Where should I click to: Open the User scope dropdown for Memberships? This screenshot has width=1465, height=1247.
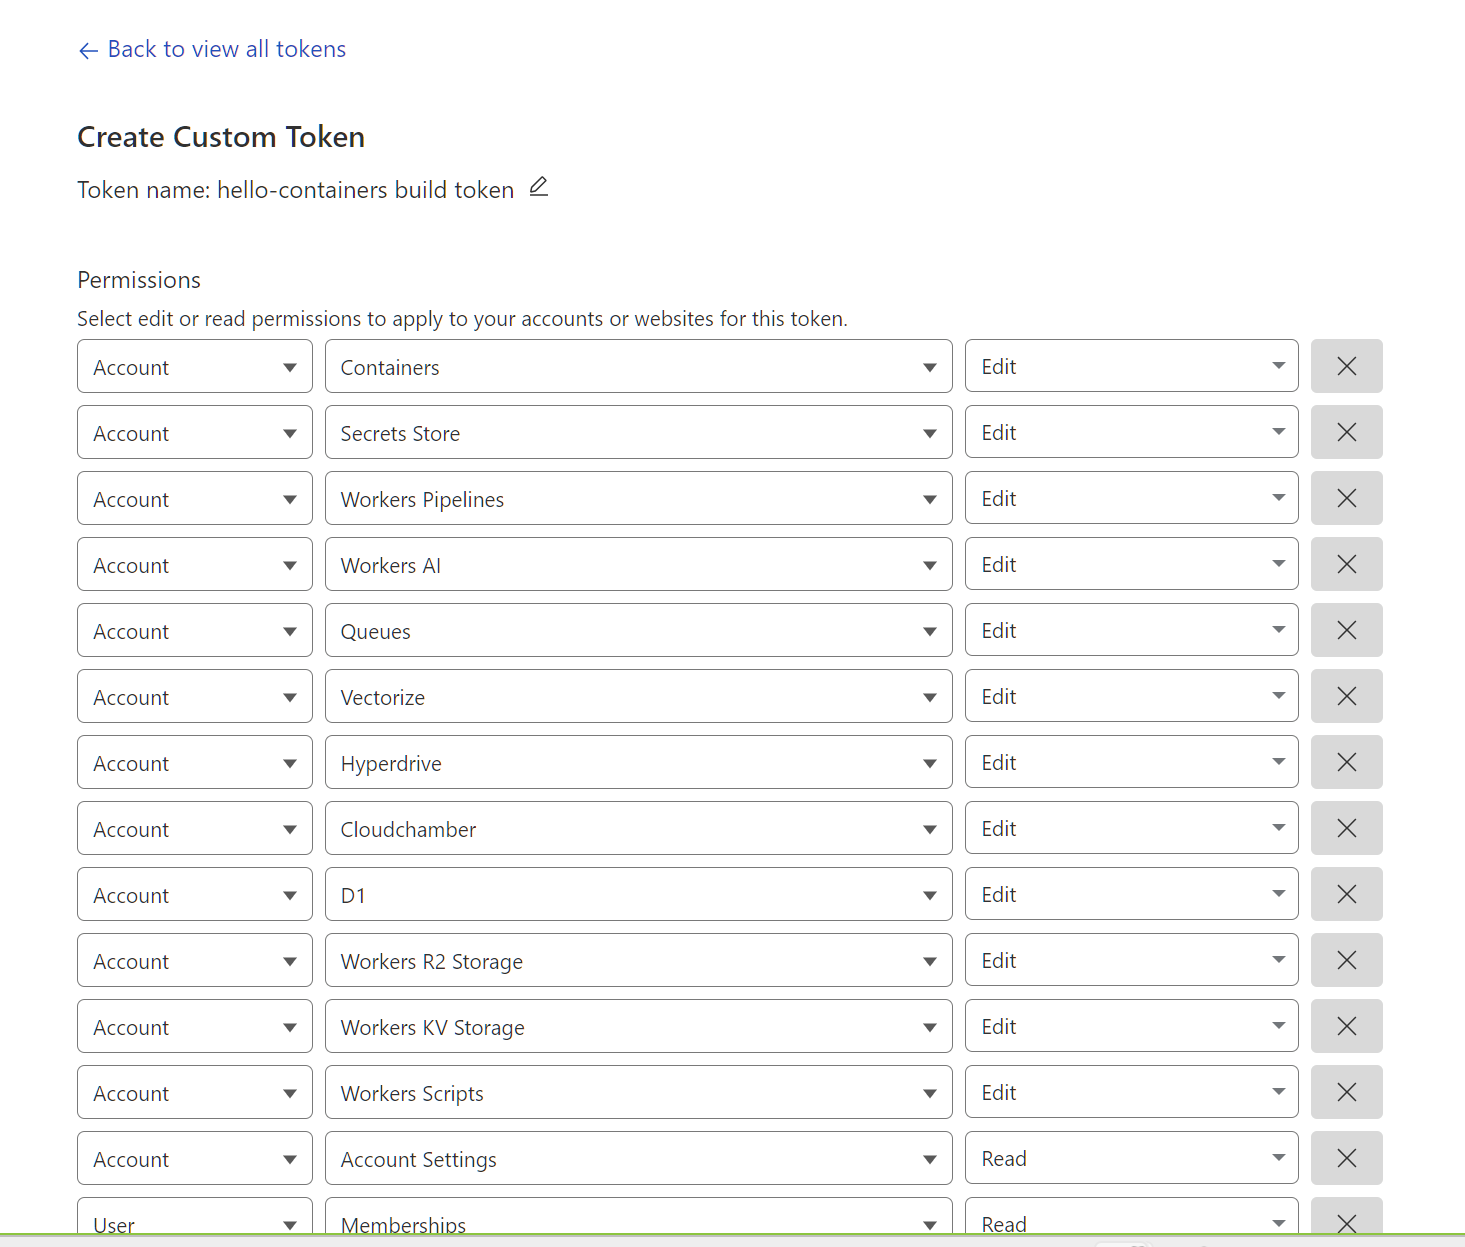tap(194, 1221)
